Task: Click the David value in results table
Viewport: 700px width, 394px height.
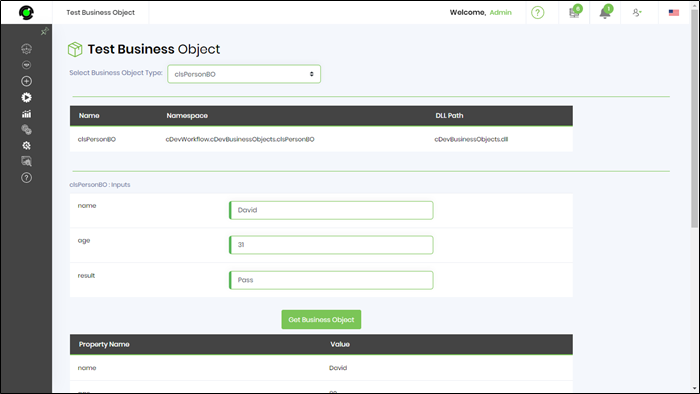Action: pos(338,368)
